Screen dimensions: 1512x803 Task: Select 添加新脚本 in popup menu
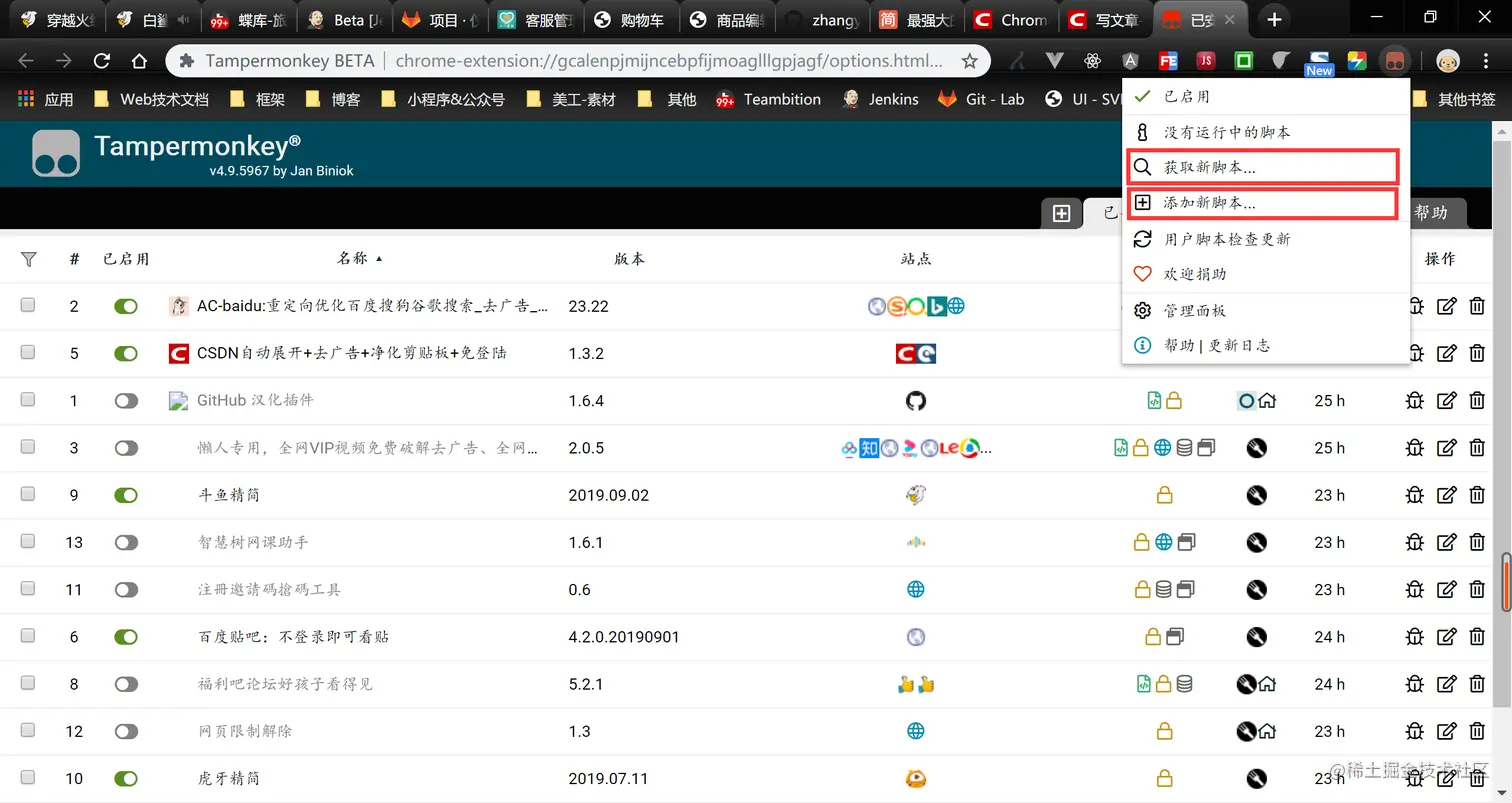(x=1262, y=202)
